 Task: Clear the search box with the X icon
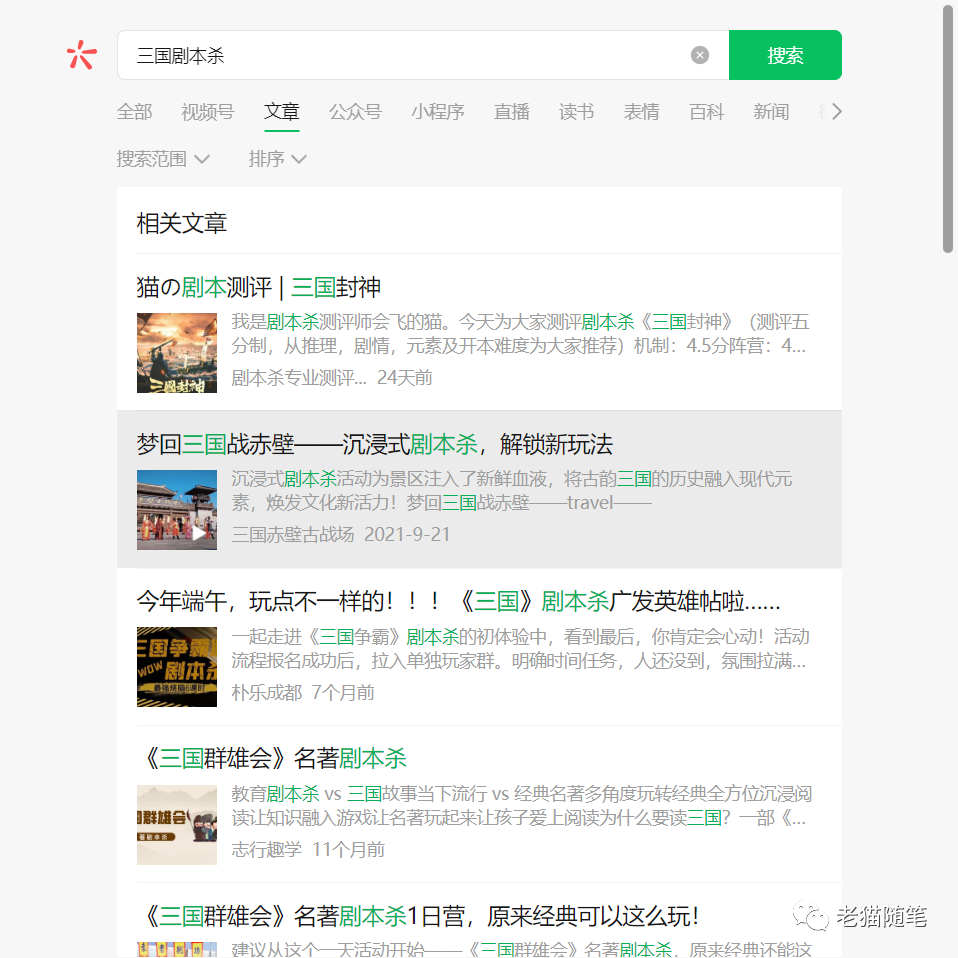pyautogui.click(x=700, y=55)
